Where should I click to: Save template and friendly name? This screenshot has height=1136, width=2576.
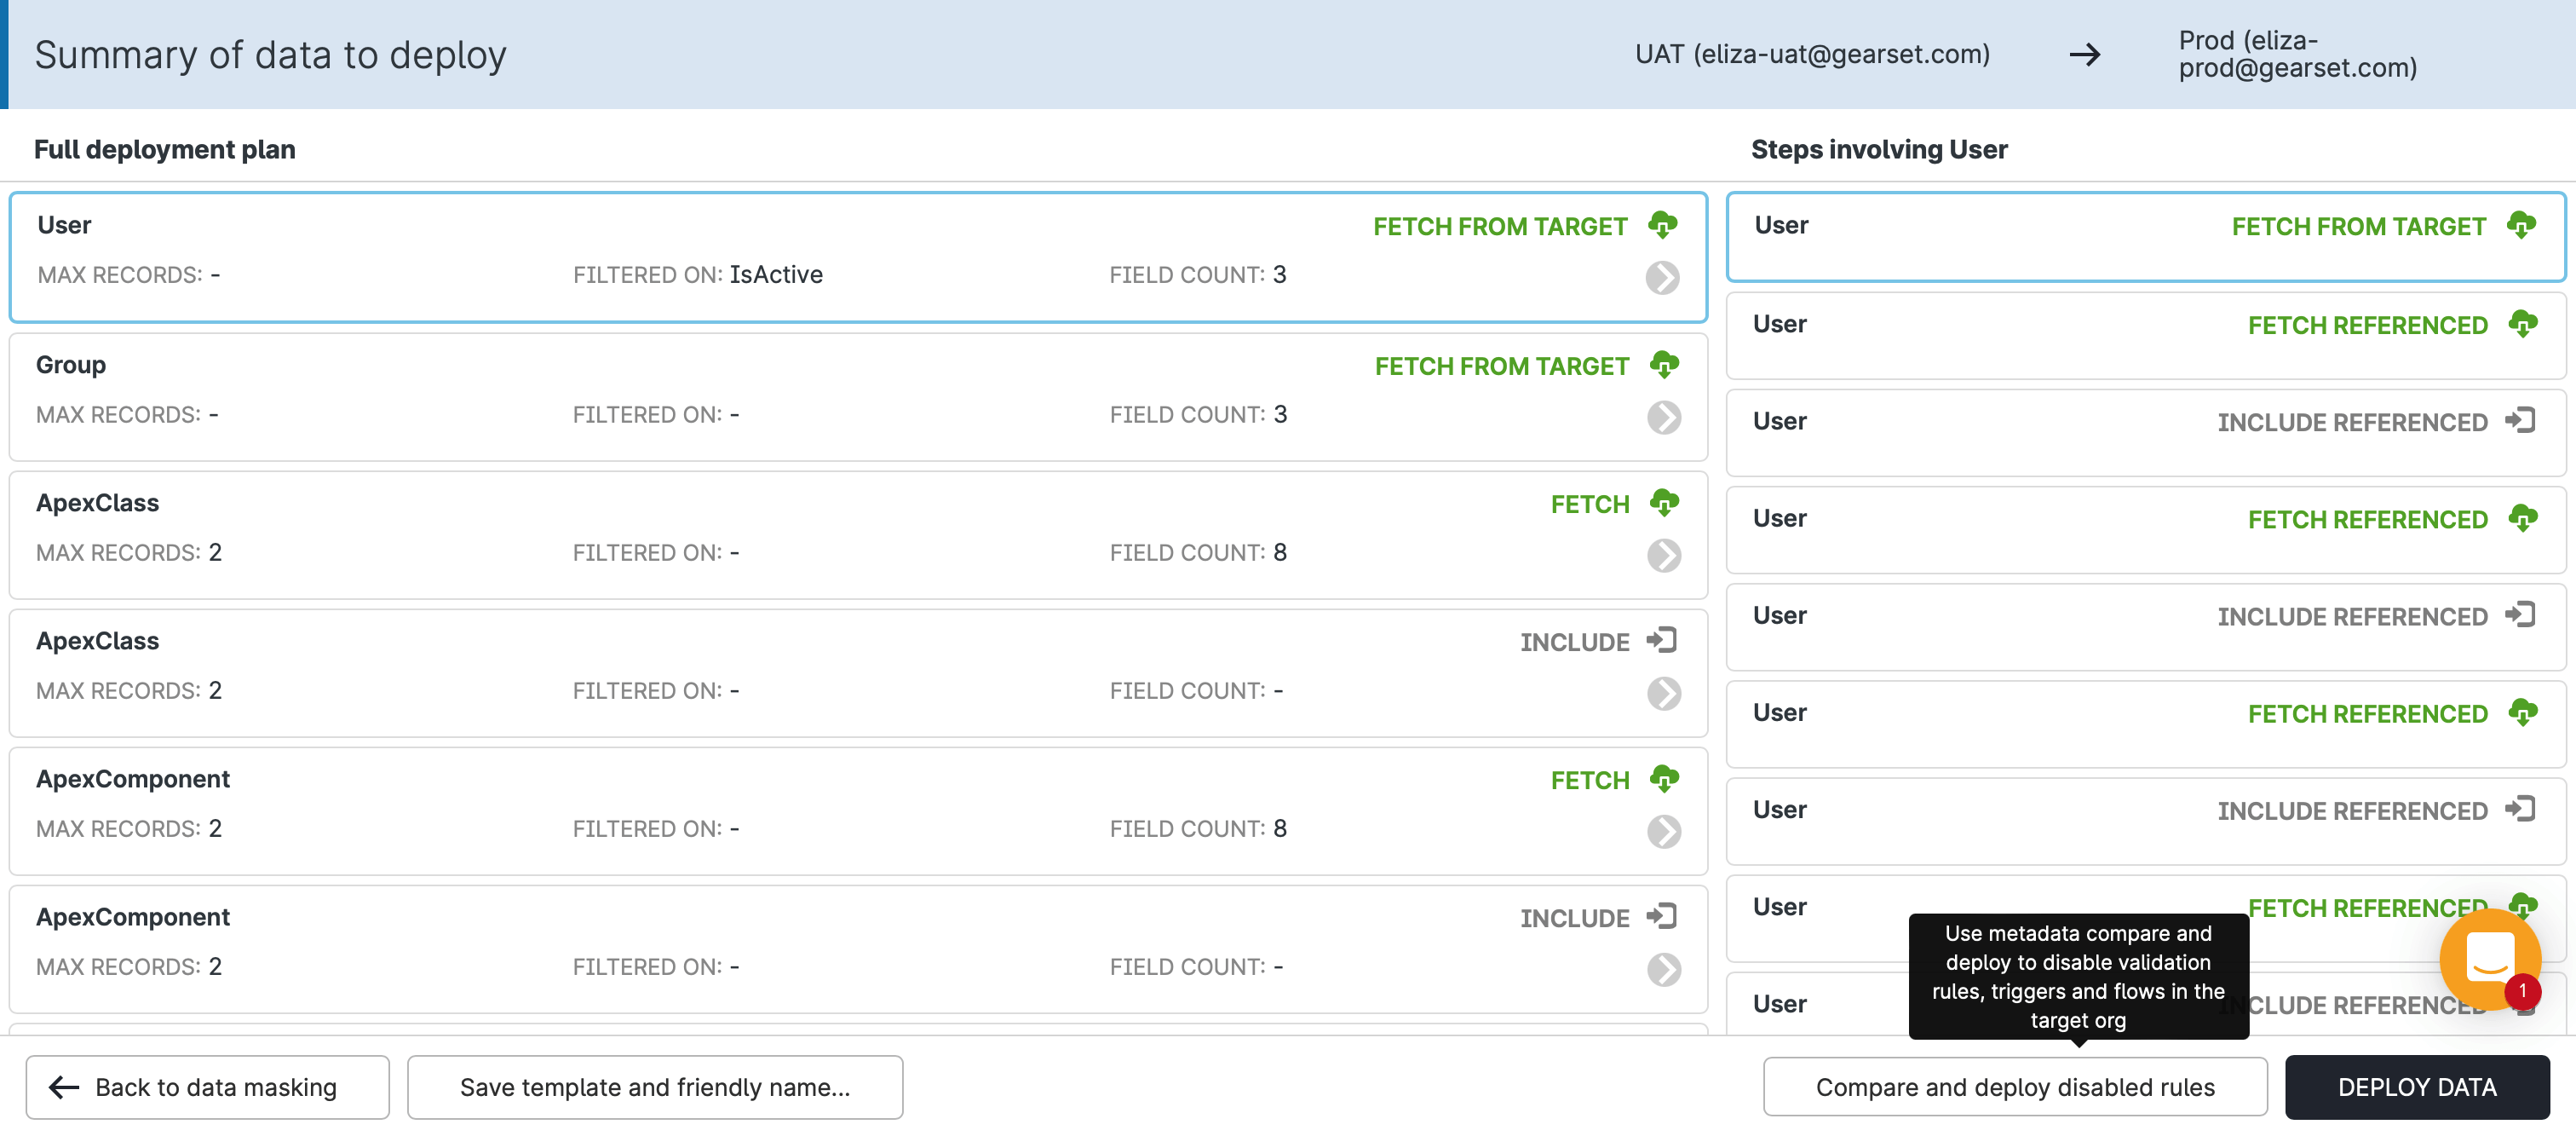655,1087
